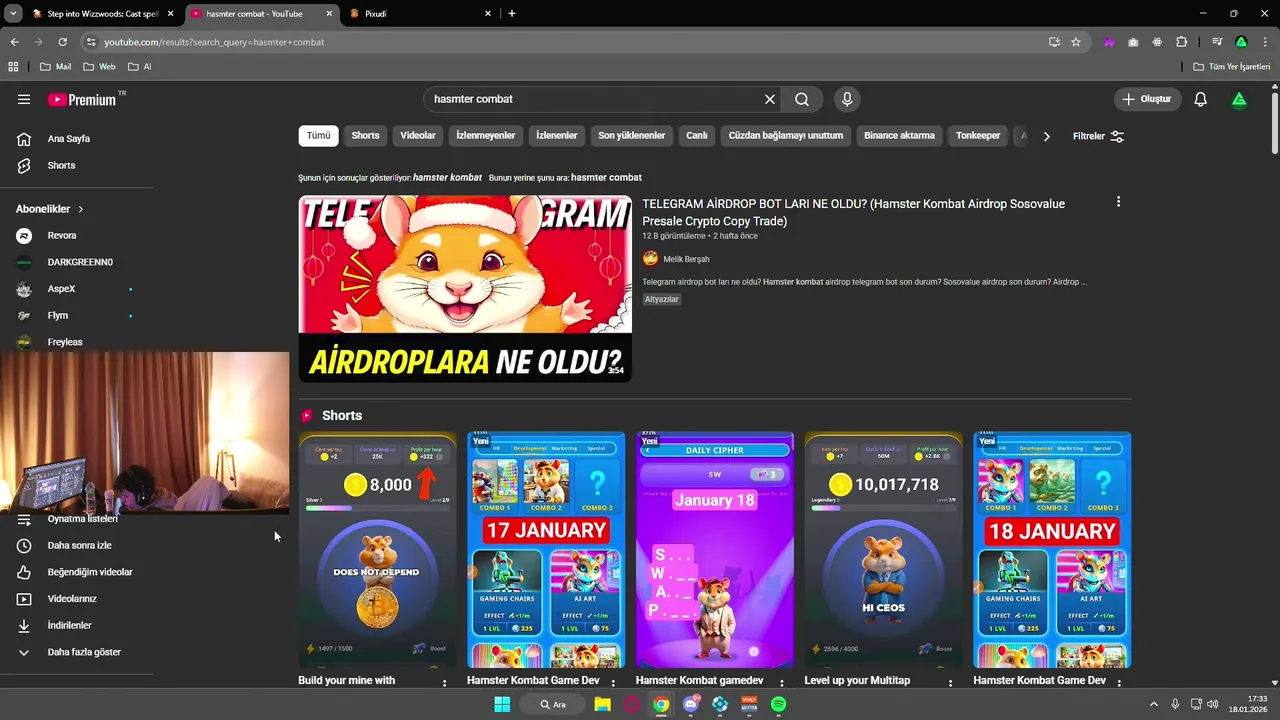Image resolution: width=1280 pixels, height=720 pixels.
Task: Click the URL address bar
Action: click(x=560, y=42)
